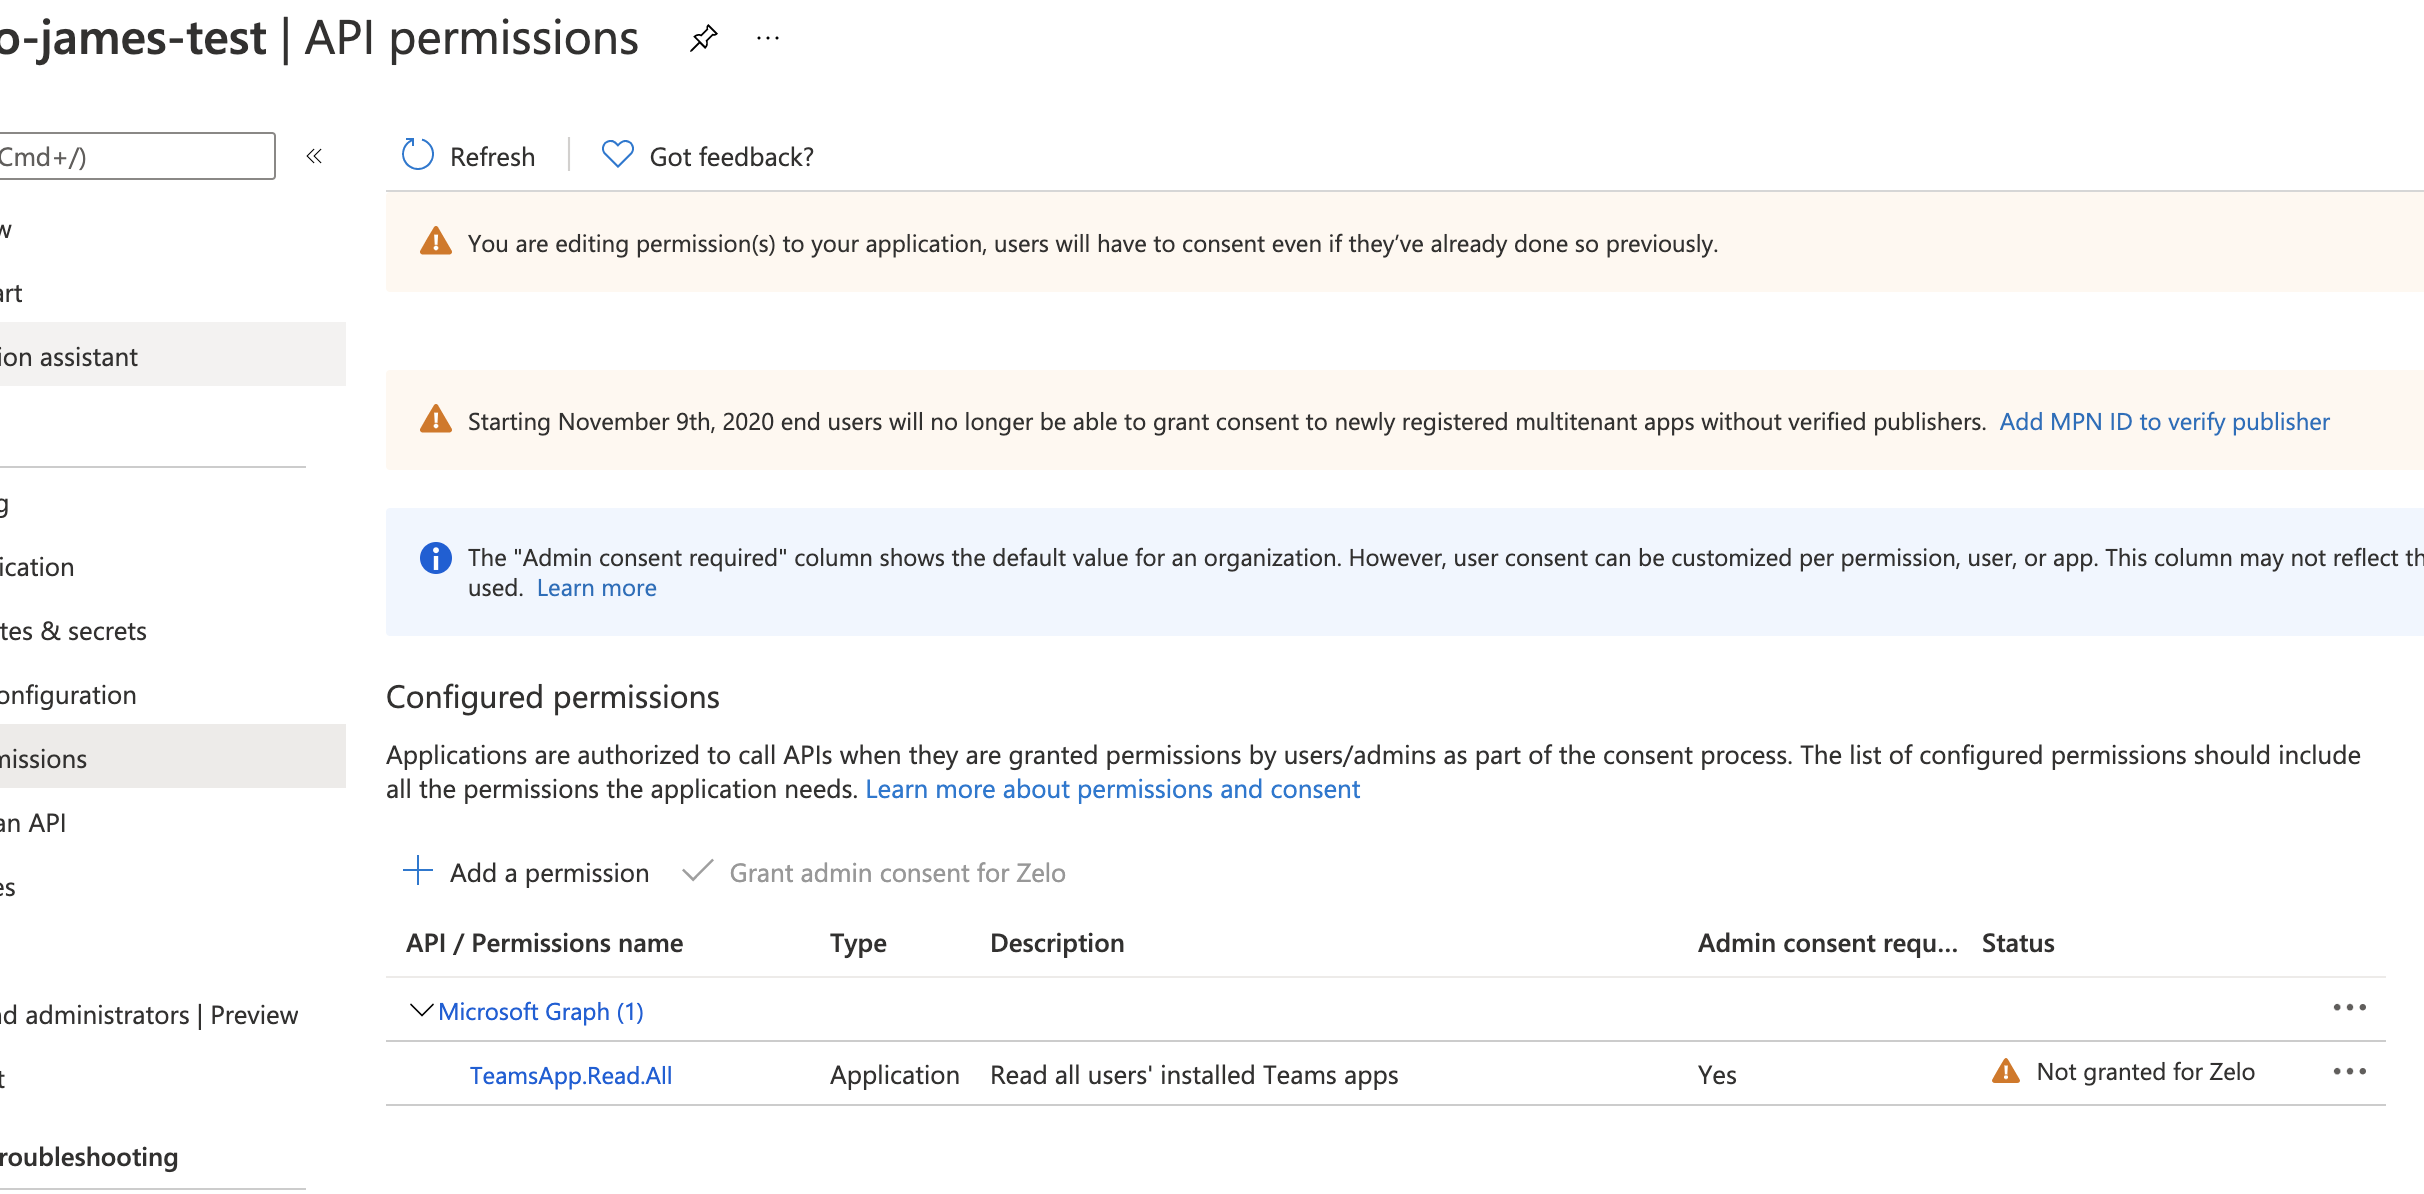
Task: Pin the API permissions page
Action: click(x=702, y=38)
